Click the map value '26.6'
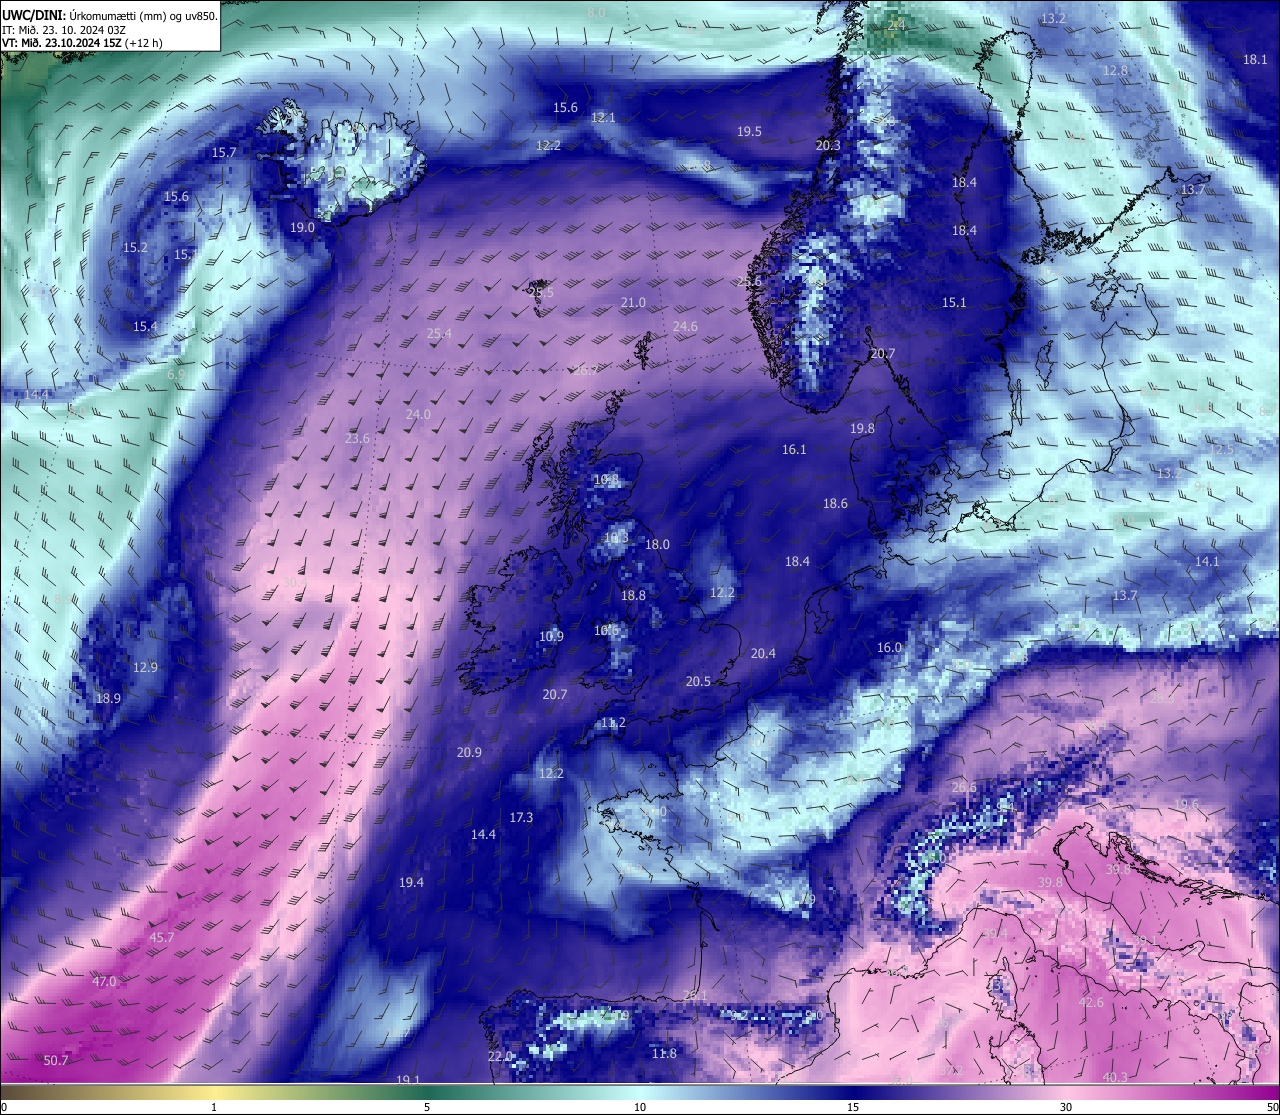The height and width of the screenshot is (1115, 1280). coord(964,787)
